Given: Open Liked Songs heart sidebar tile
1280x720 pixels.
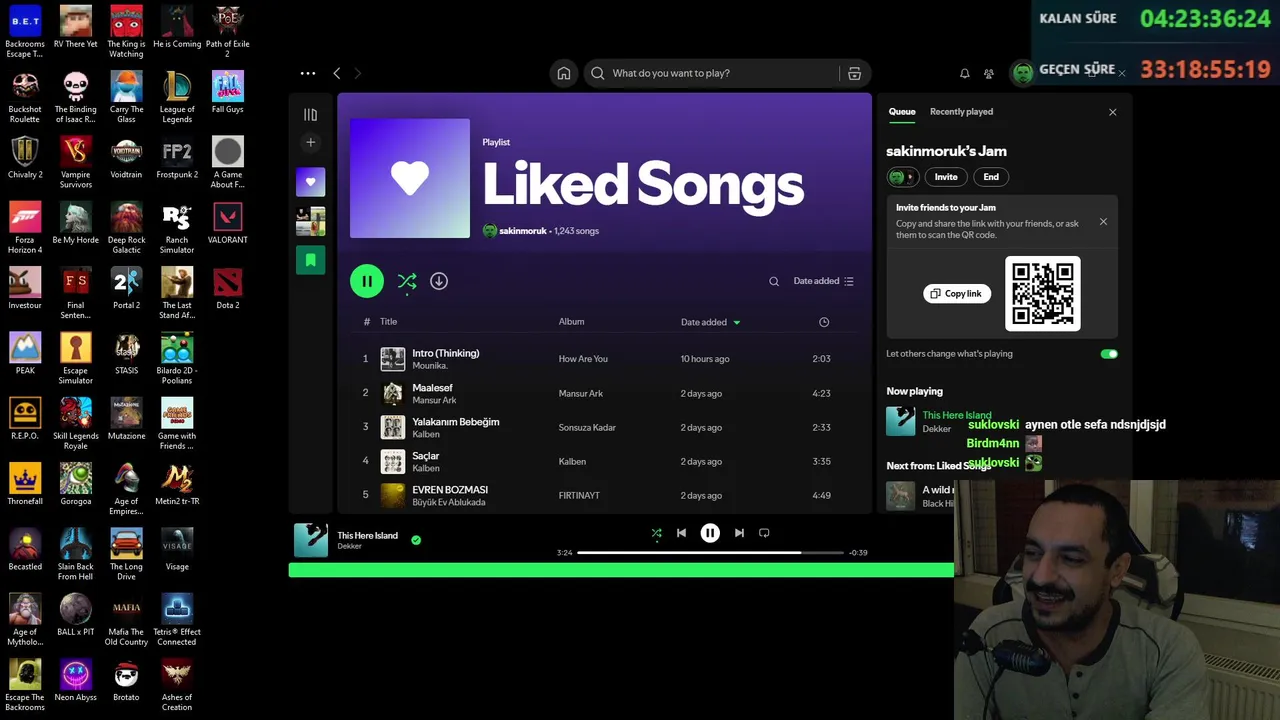Looking at the screenshot, I should [x=310, y=182].
